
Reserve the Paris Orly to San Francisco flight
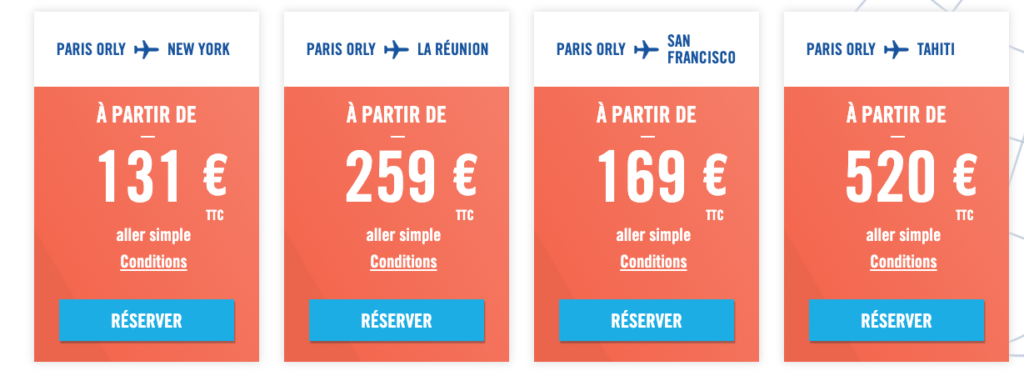647,321
